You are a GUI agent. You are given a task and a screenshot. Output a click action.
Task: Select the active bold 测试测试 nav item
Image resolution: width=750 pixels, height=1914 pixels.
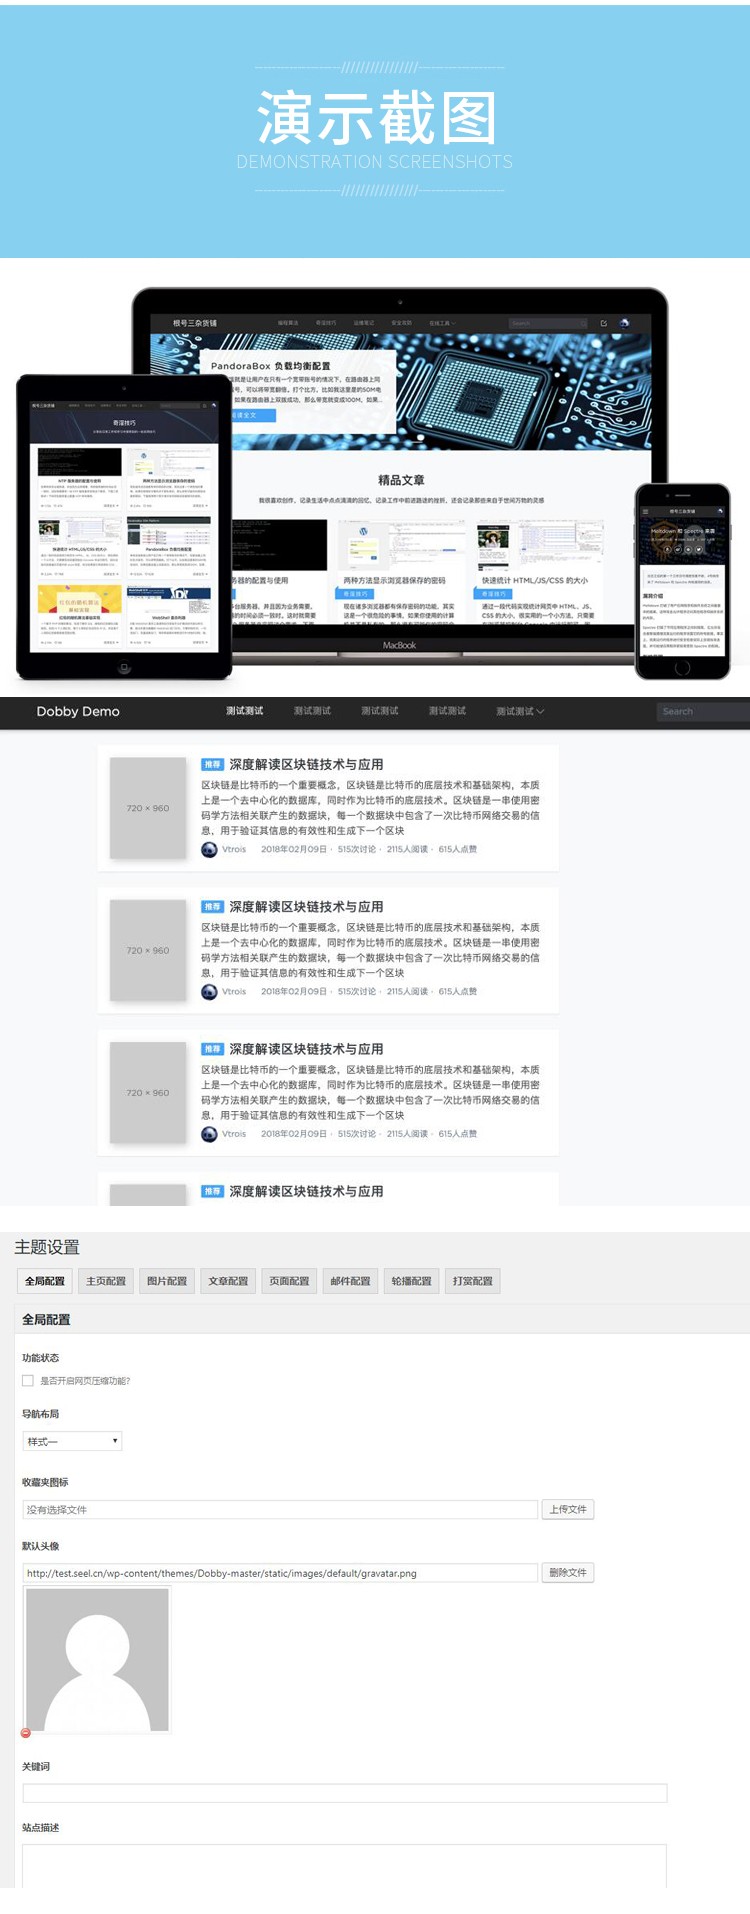(244, 711)
